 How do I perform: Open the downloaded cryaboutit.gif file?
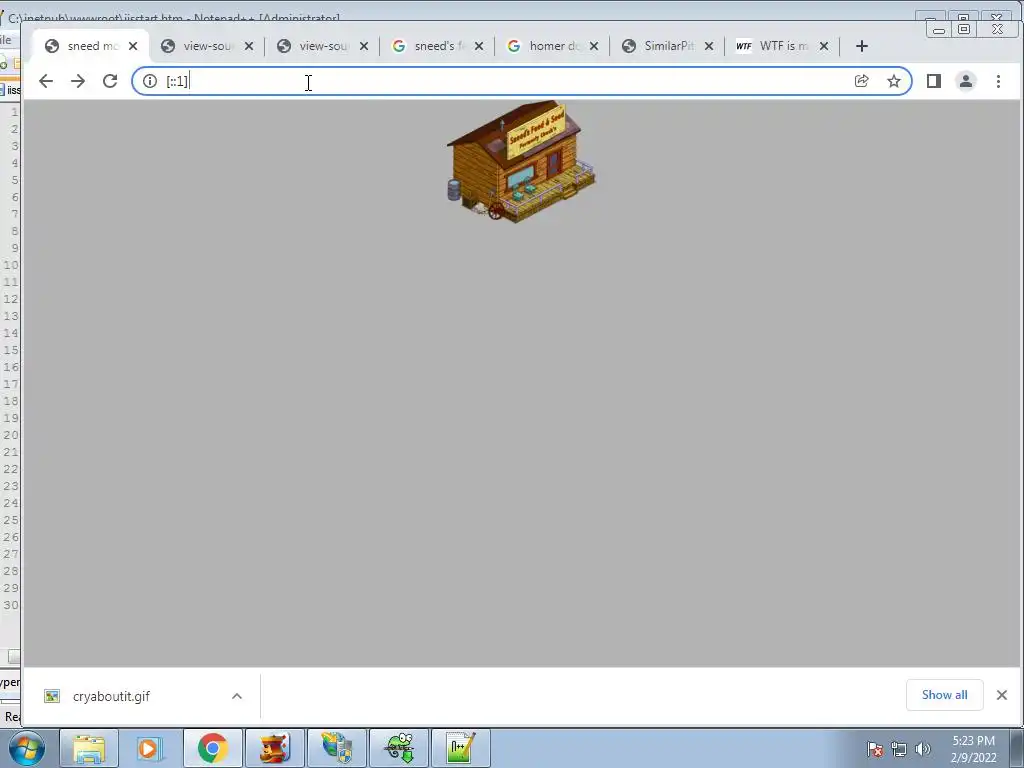pos(111,696)
